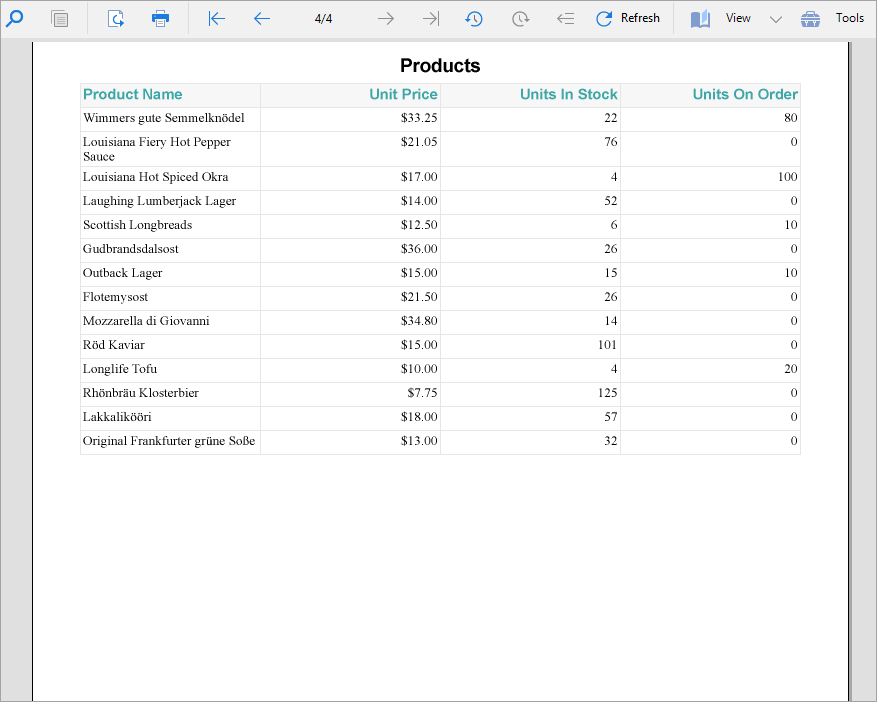Select Original Frankfurter grüne Soße cell
The height and width of the screenshot is (702, 877).
pos(171,442)
